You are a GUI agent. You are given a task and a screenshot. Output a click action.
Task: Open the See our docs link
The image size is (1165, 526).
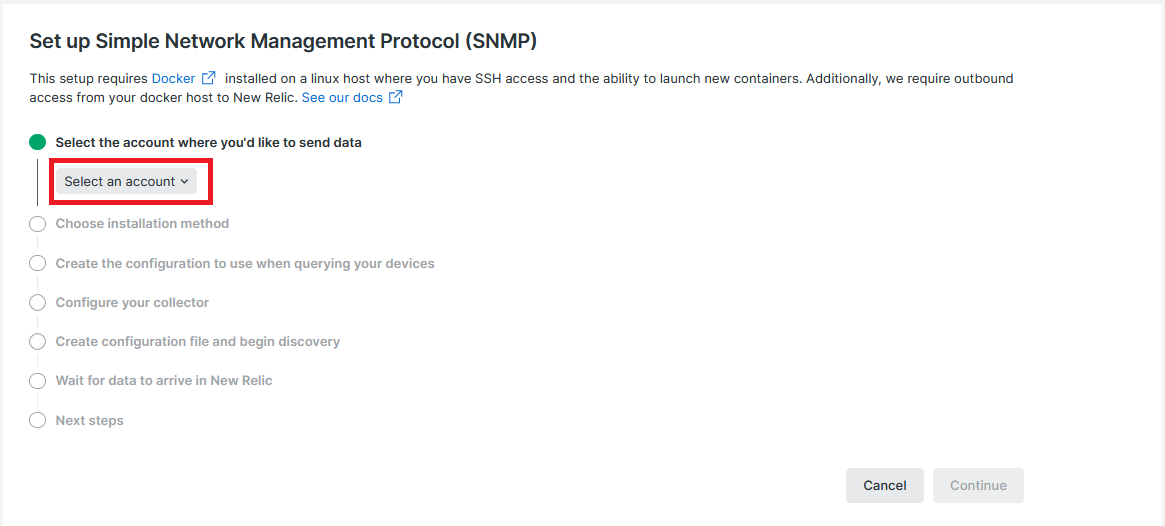(x=343, y=97)
